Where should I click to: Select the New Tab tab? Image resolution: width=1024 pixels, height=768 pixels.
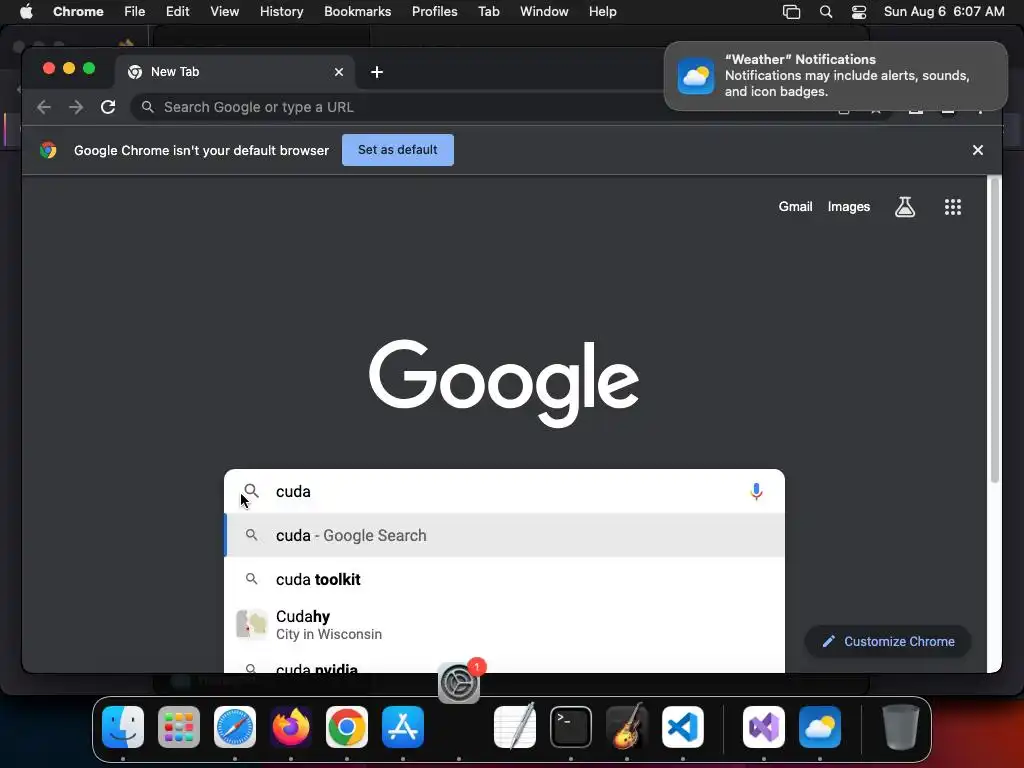tap(235, 72)
